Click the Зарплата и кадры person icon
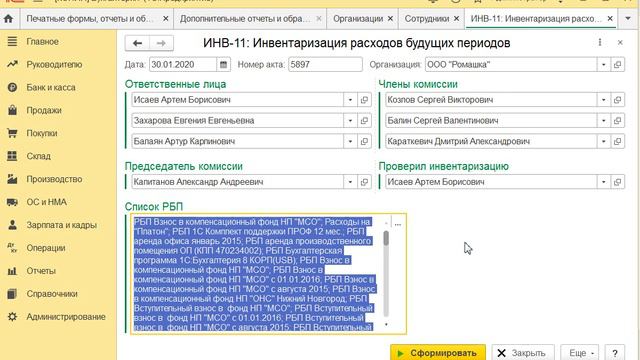640x360 pixels. click(x=12, y=225)
